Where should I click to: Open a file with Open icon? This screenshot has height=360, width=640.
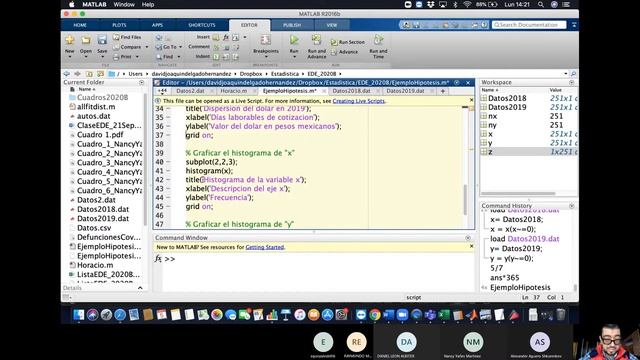point(86,40)
